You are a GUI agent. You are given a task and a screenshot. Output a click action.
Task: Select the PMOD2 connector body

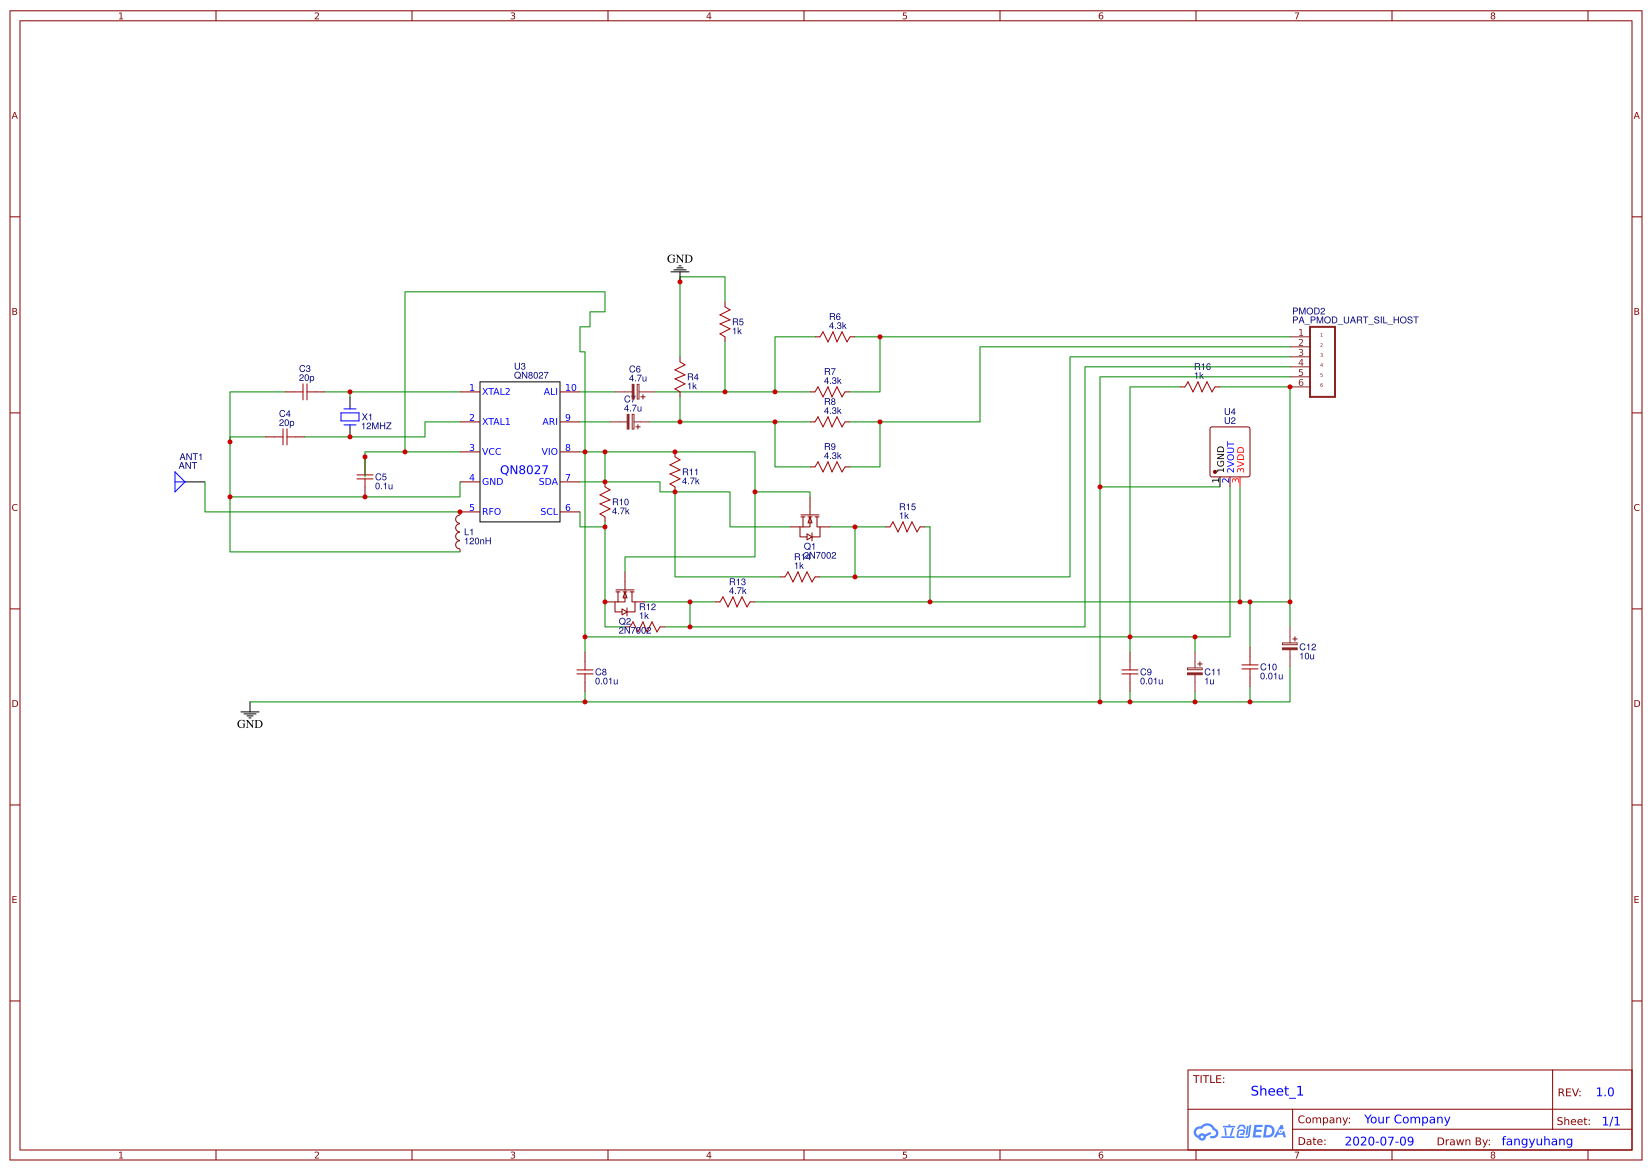1322,362
